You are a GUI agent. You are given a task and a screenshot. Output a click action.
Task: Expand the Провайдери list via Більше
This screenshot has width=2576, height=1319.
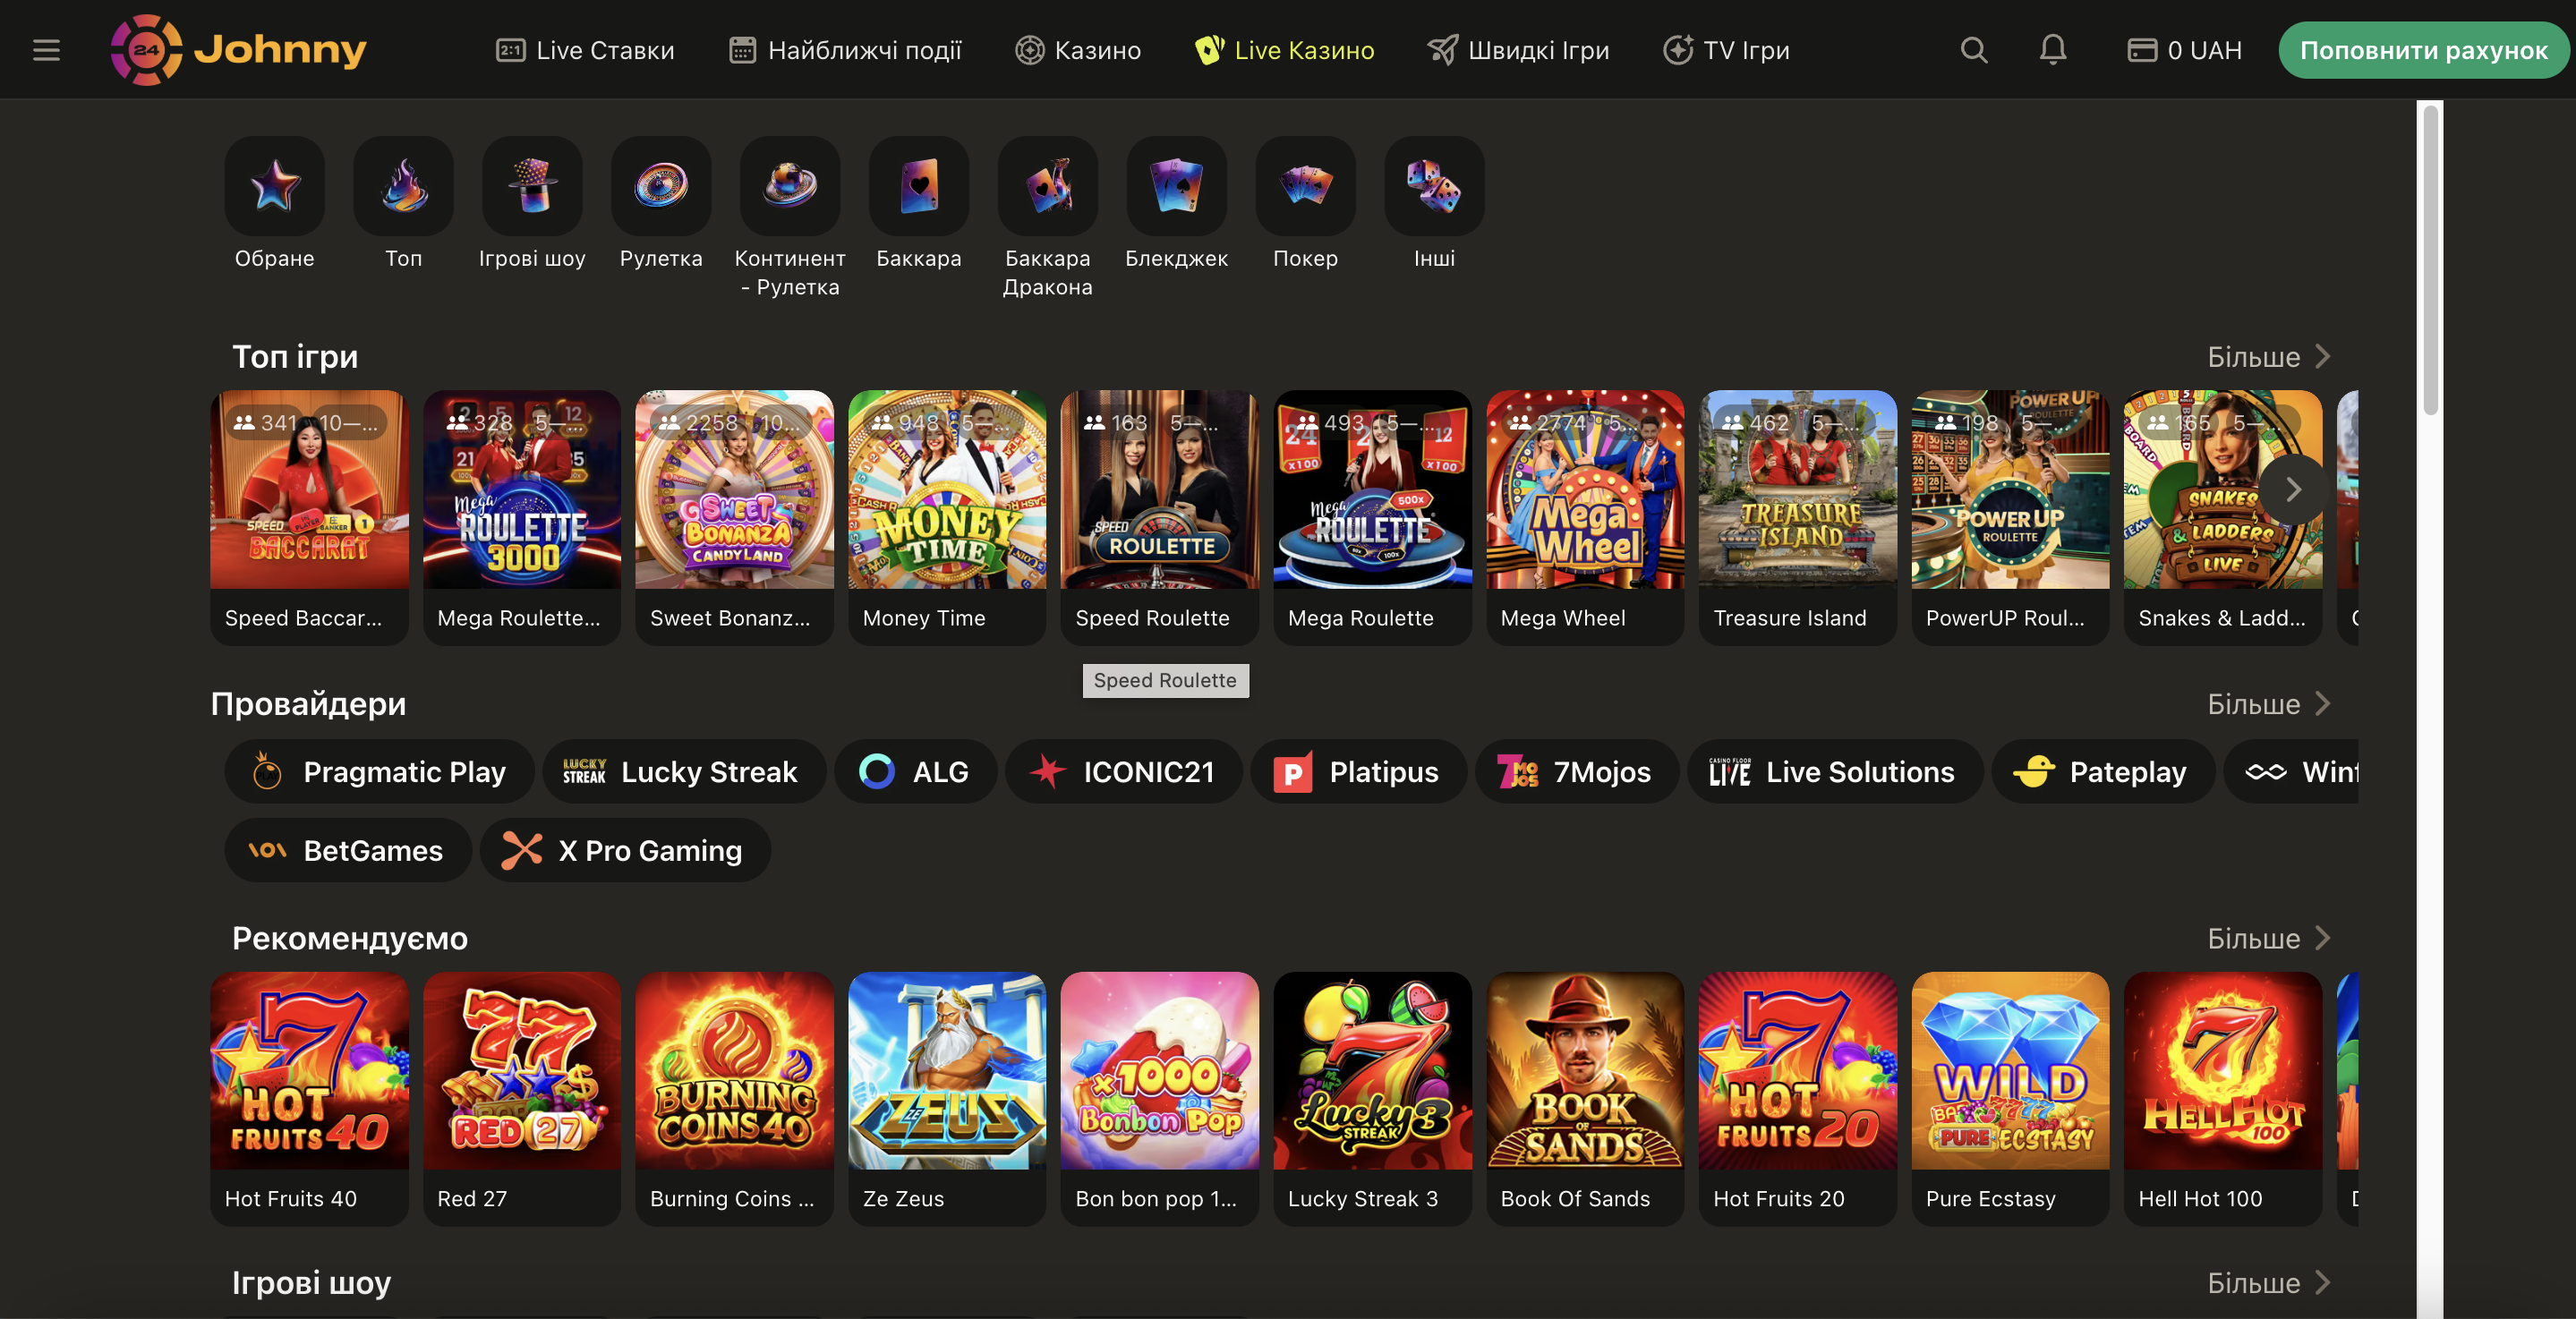point(2267,704)
